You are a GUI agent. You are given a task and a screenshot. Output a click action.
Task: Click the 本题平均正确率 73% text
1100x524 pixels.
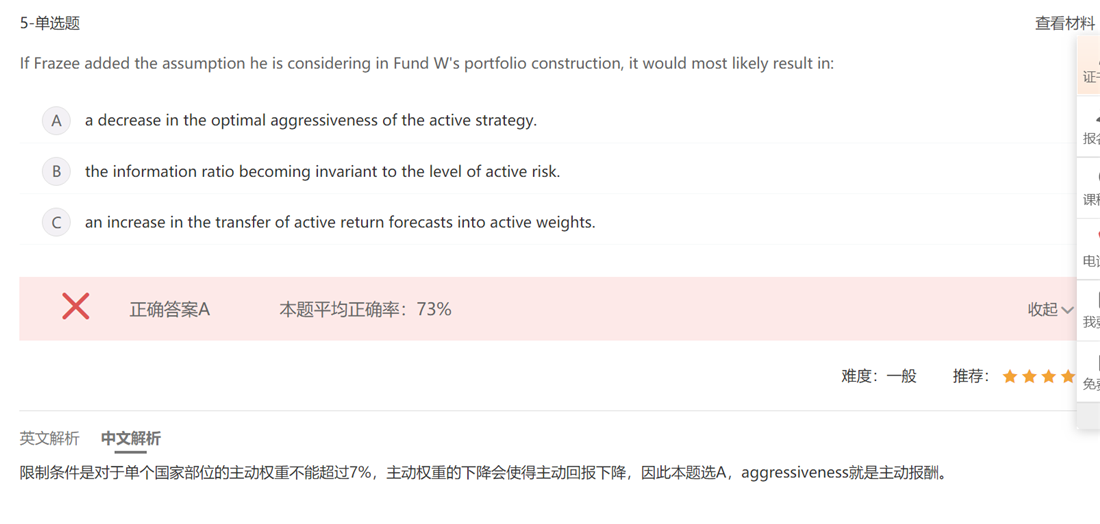365,310
